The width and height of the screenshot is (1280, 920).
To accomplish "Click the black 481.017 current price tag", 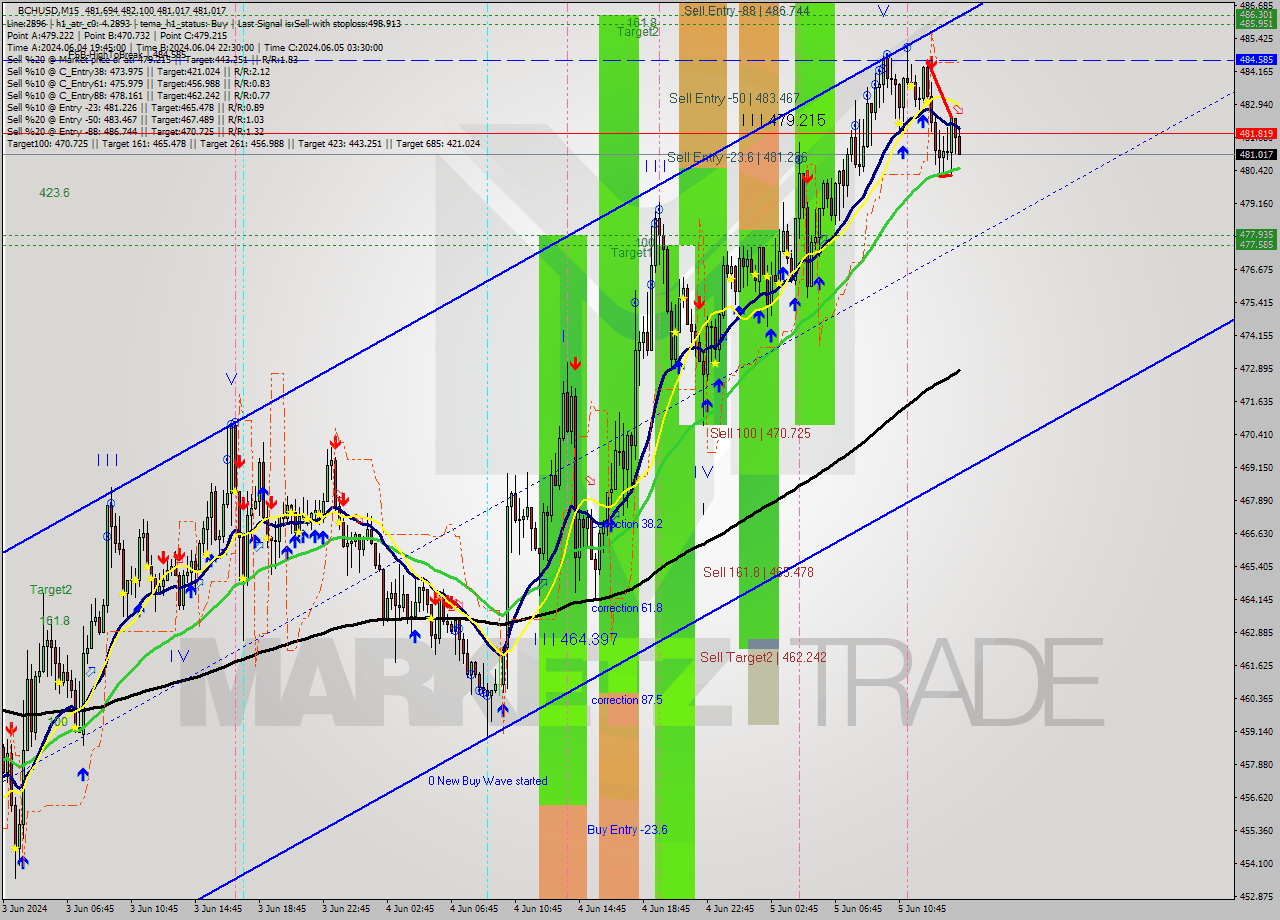I will pos(1257,154).
